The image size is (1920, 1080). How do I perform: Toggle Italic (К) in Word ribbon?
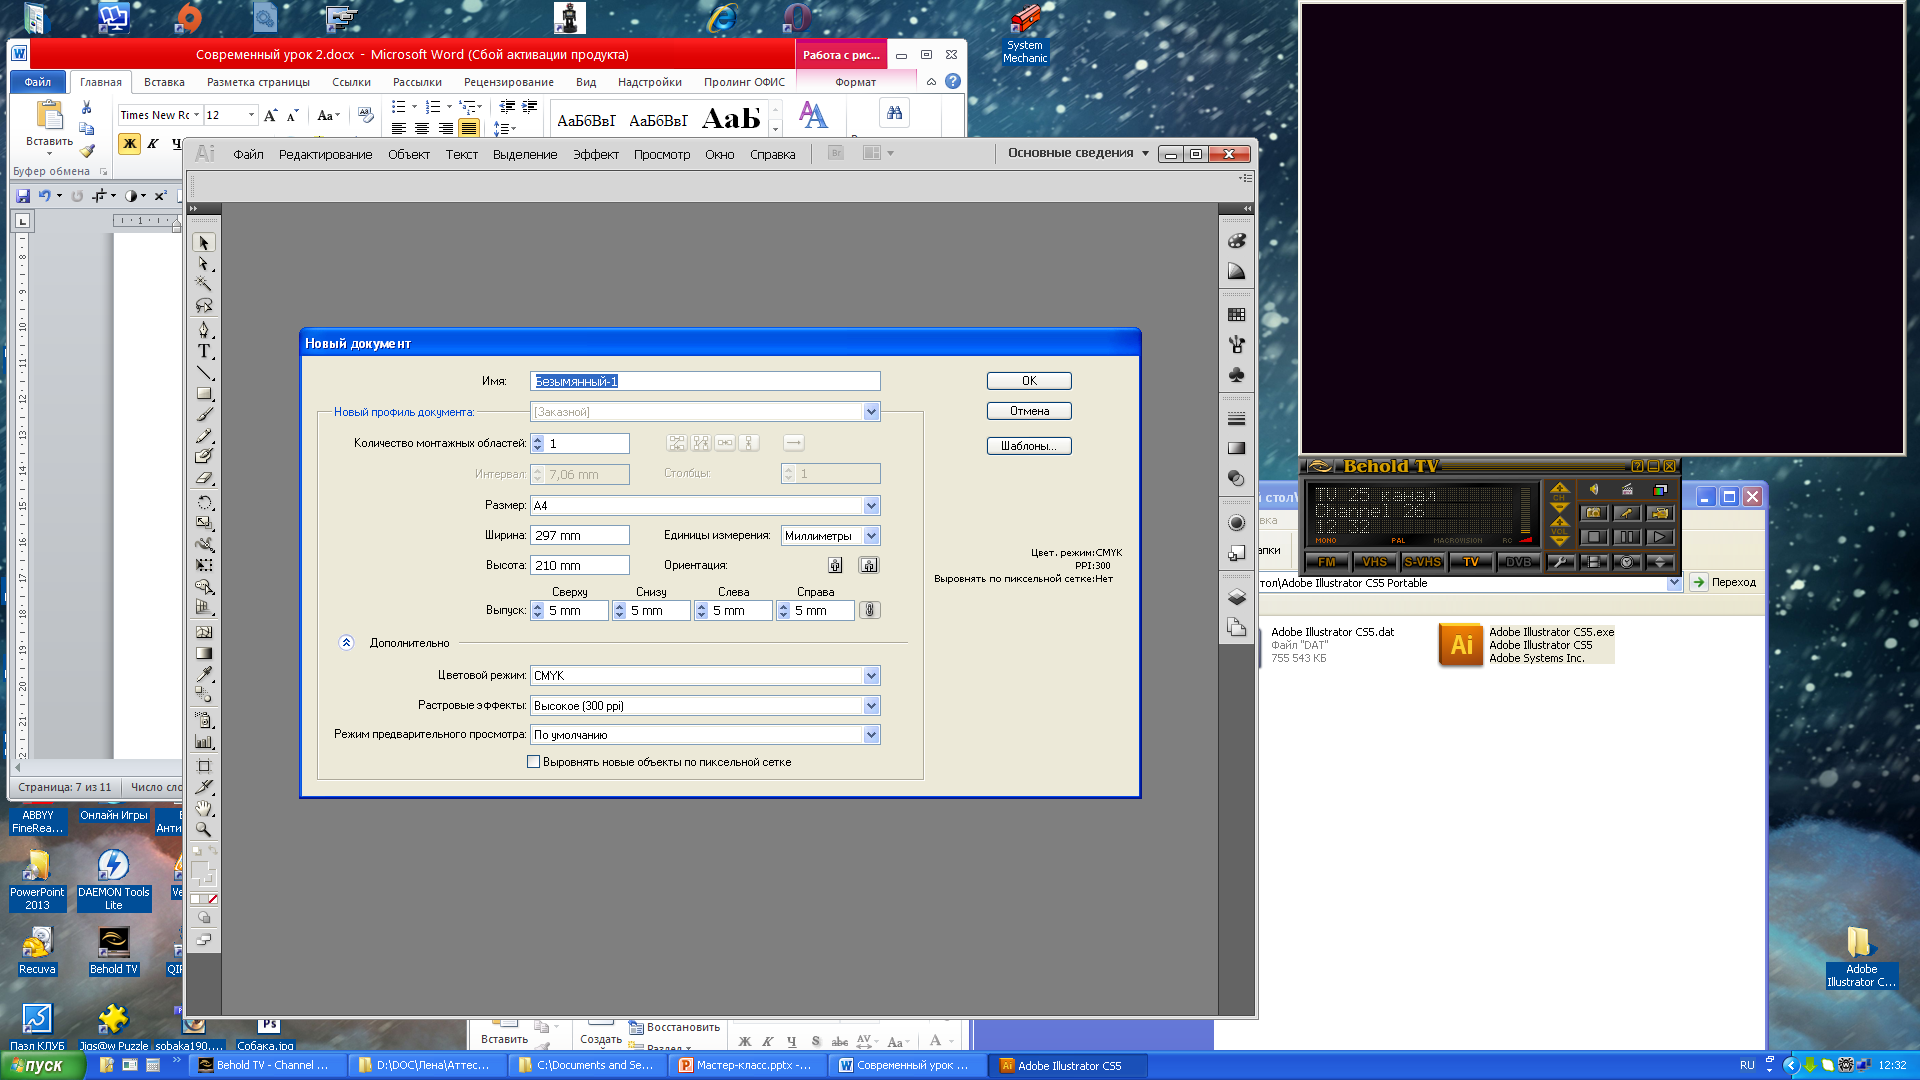153,144
